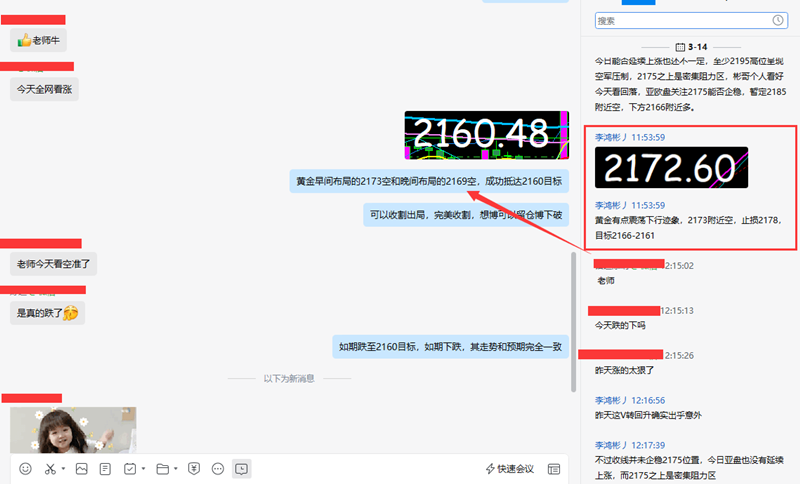Click sender name 李鸿彬 at 12:16:56
This screenshot has height=484, width=800.
pyautogui.click(x=611, y=400)
